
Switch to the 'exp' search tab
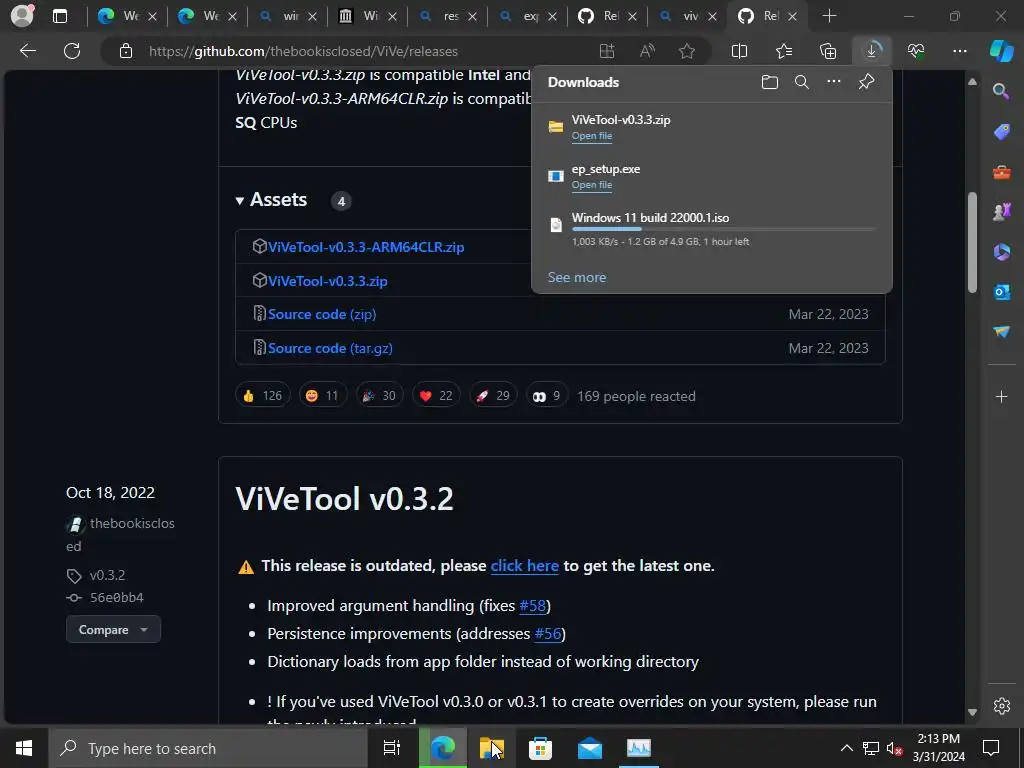[527, 16]
